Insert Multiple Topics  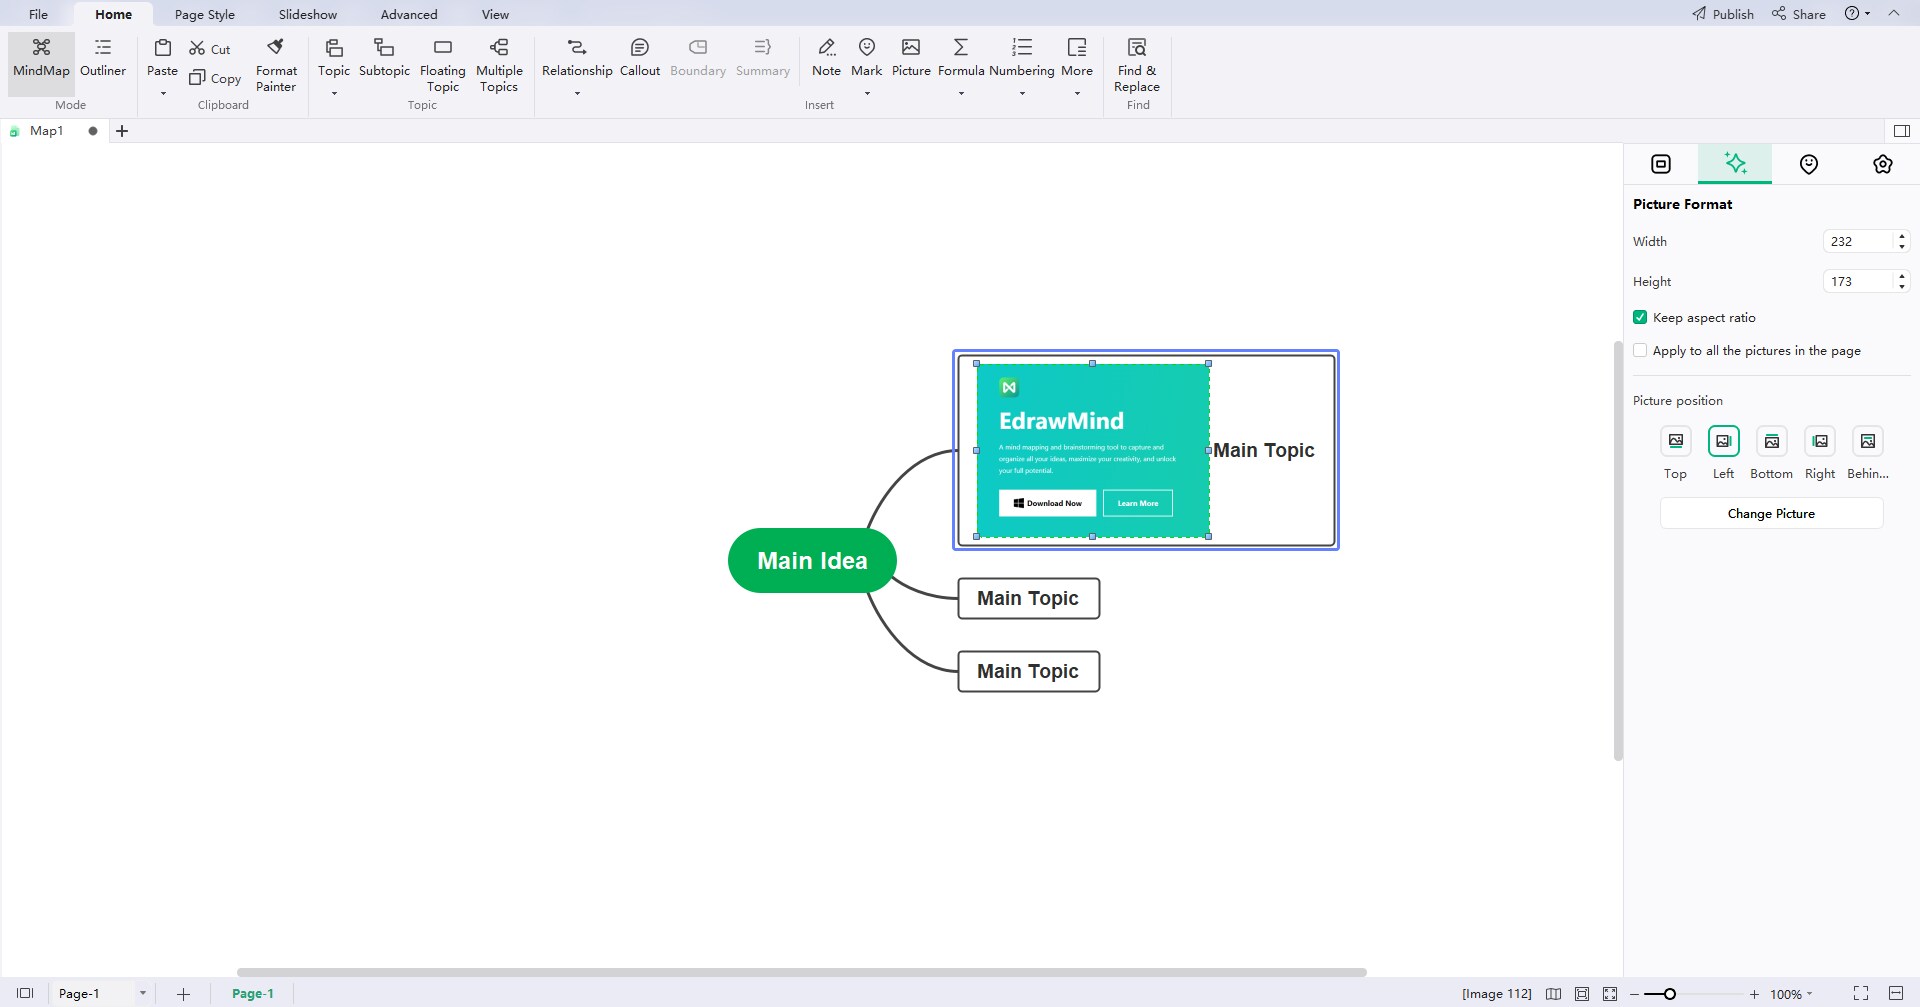(499, 65)
